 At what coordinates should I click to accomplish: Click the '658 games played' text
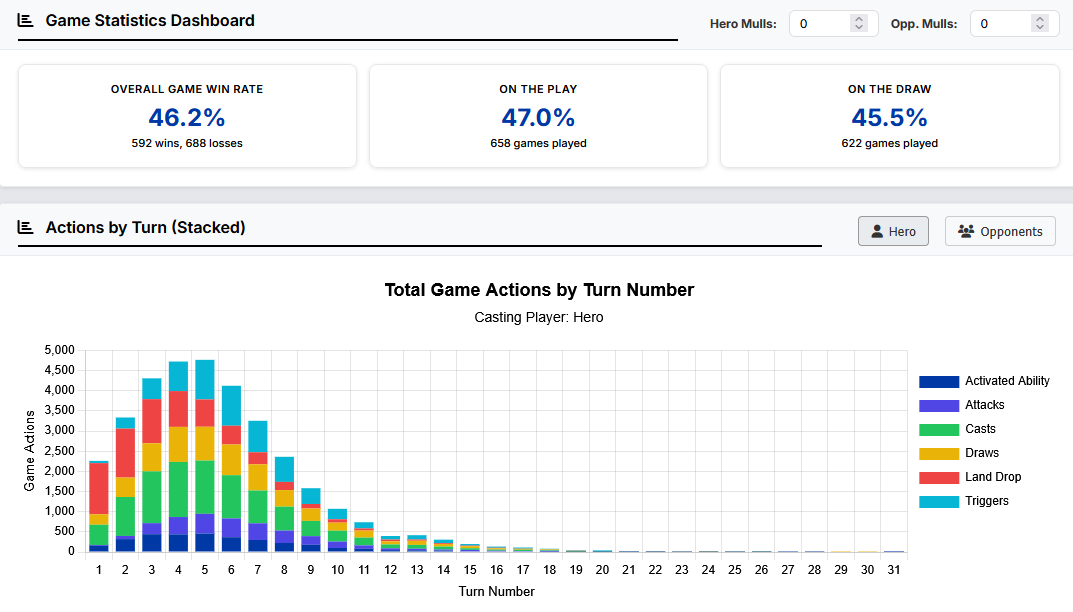coord(539,143)
